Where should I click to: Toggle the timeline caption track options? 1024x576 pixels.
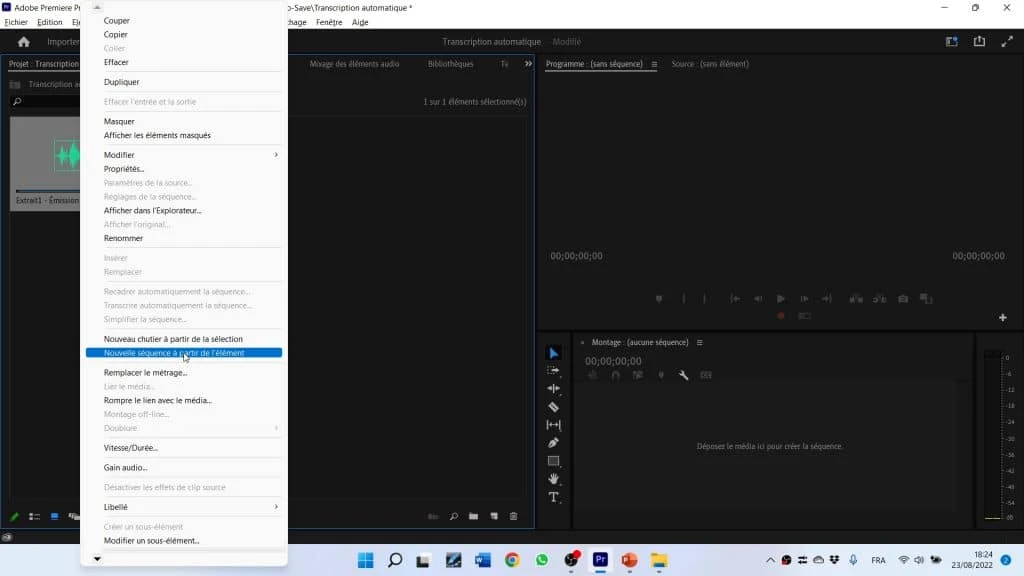click(706, 376)
